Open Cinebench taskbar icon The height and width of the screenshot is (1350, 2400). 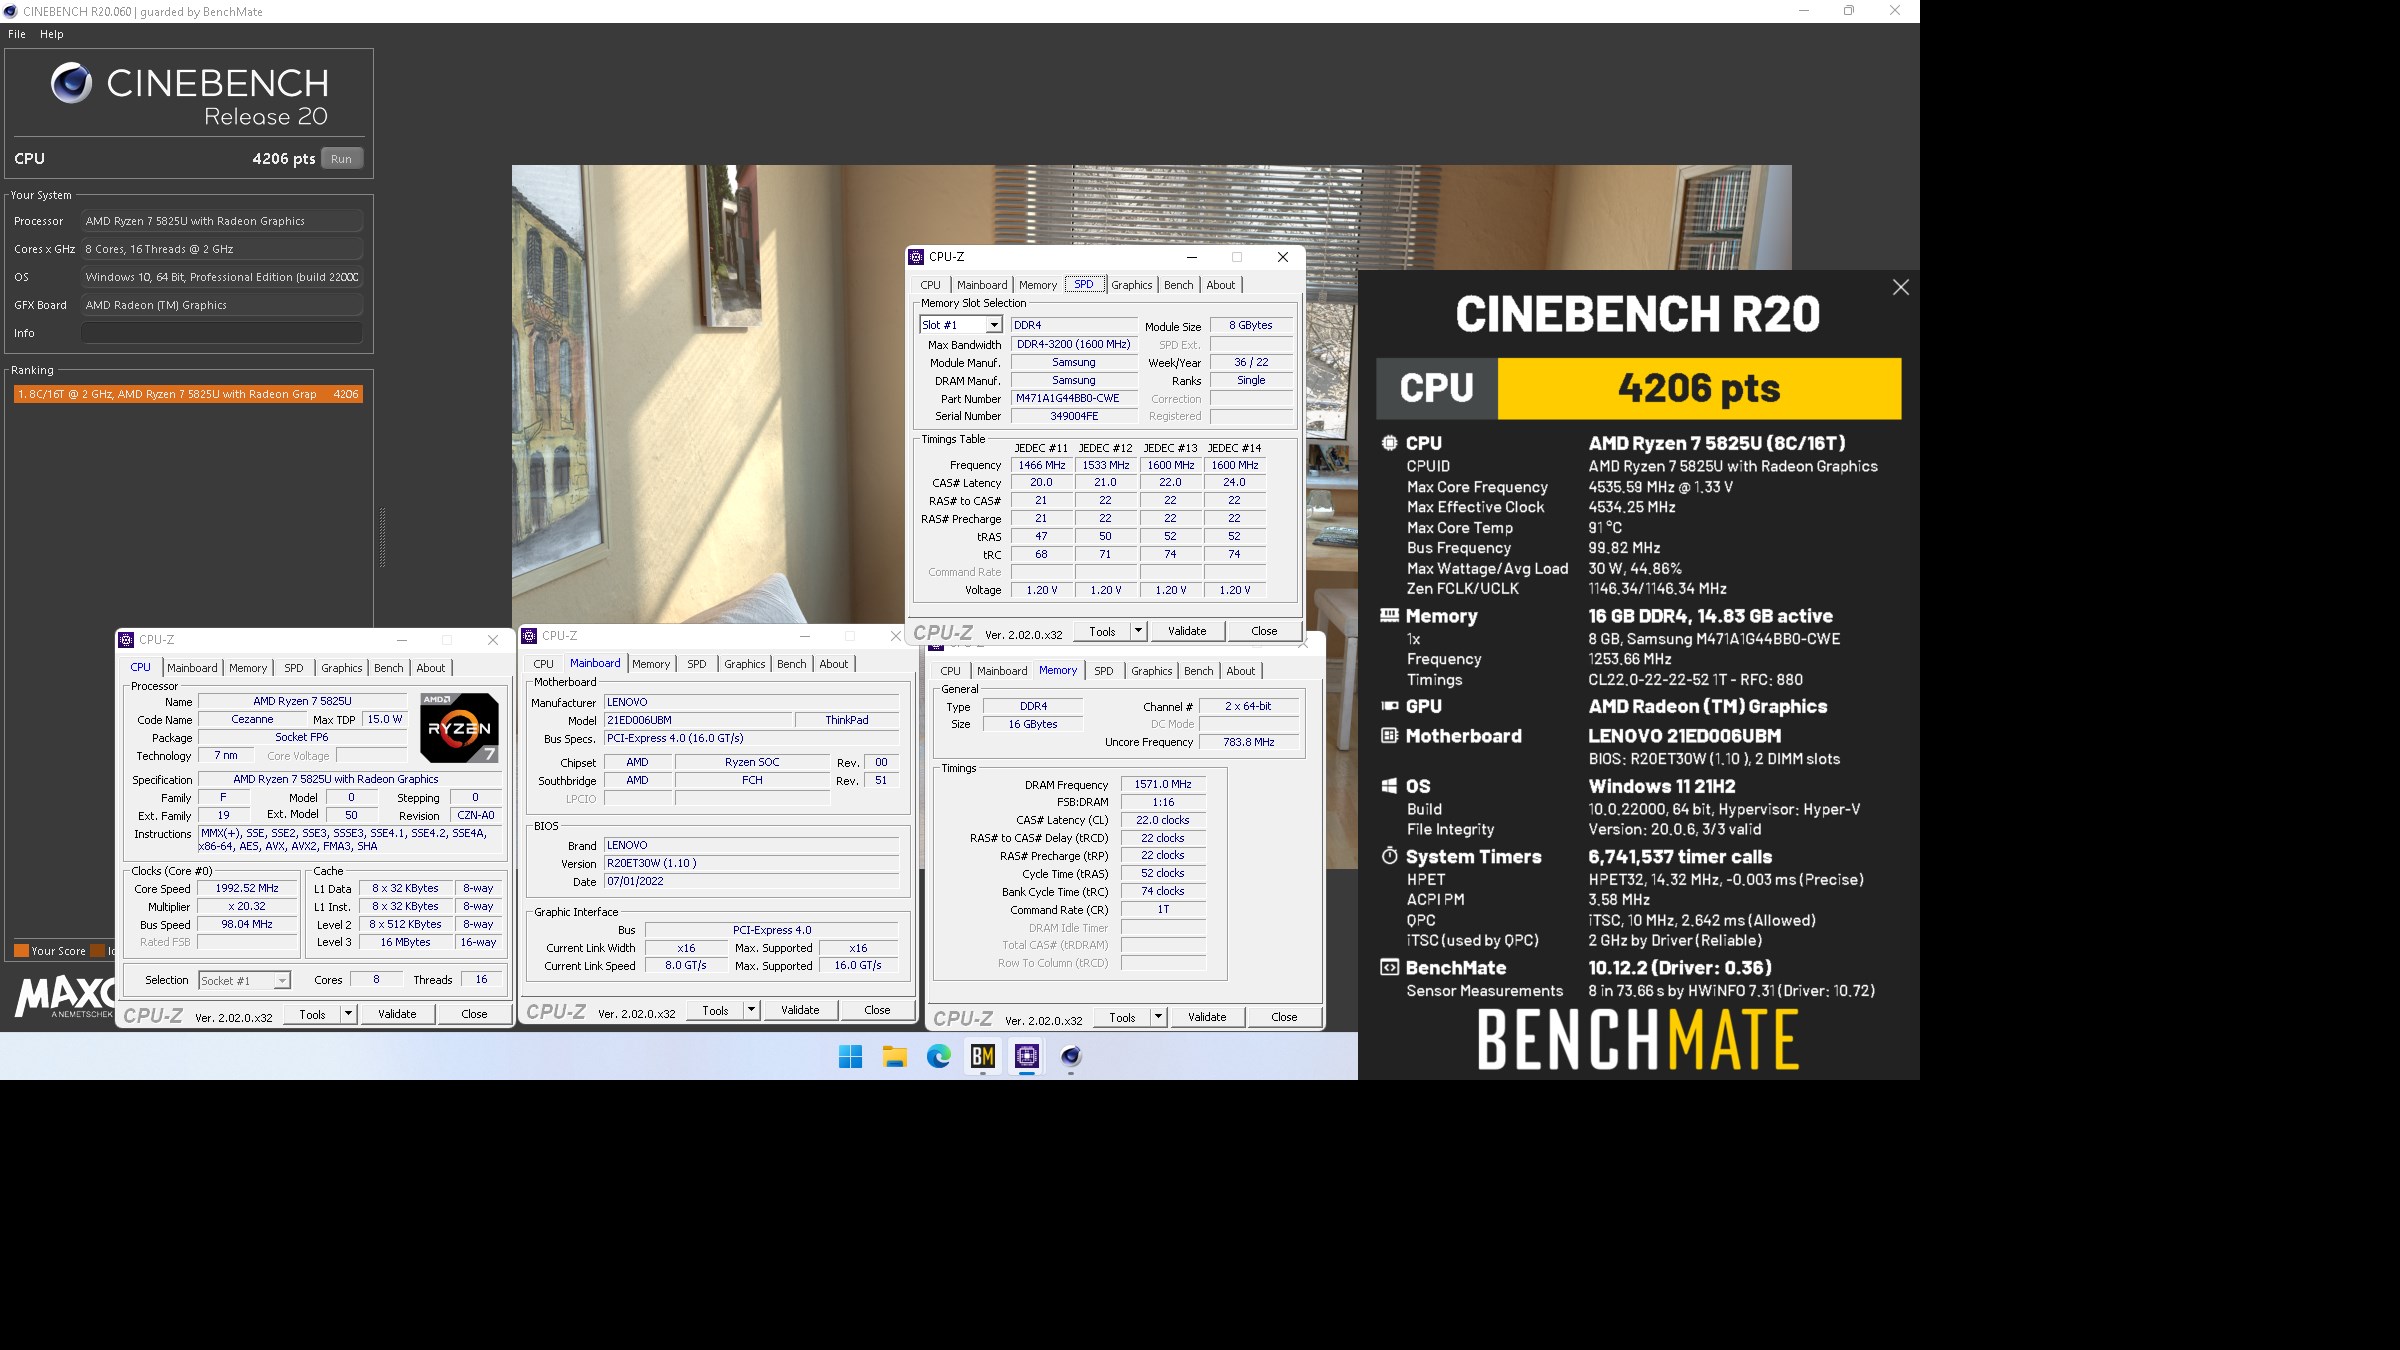(1071, 1056)
